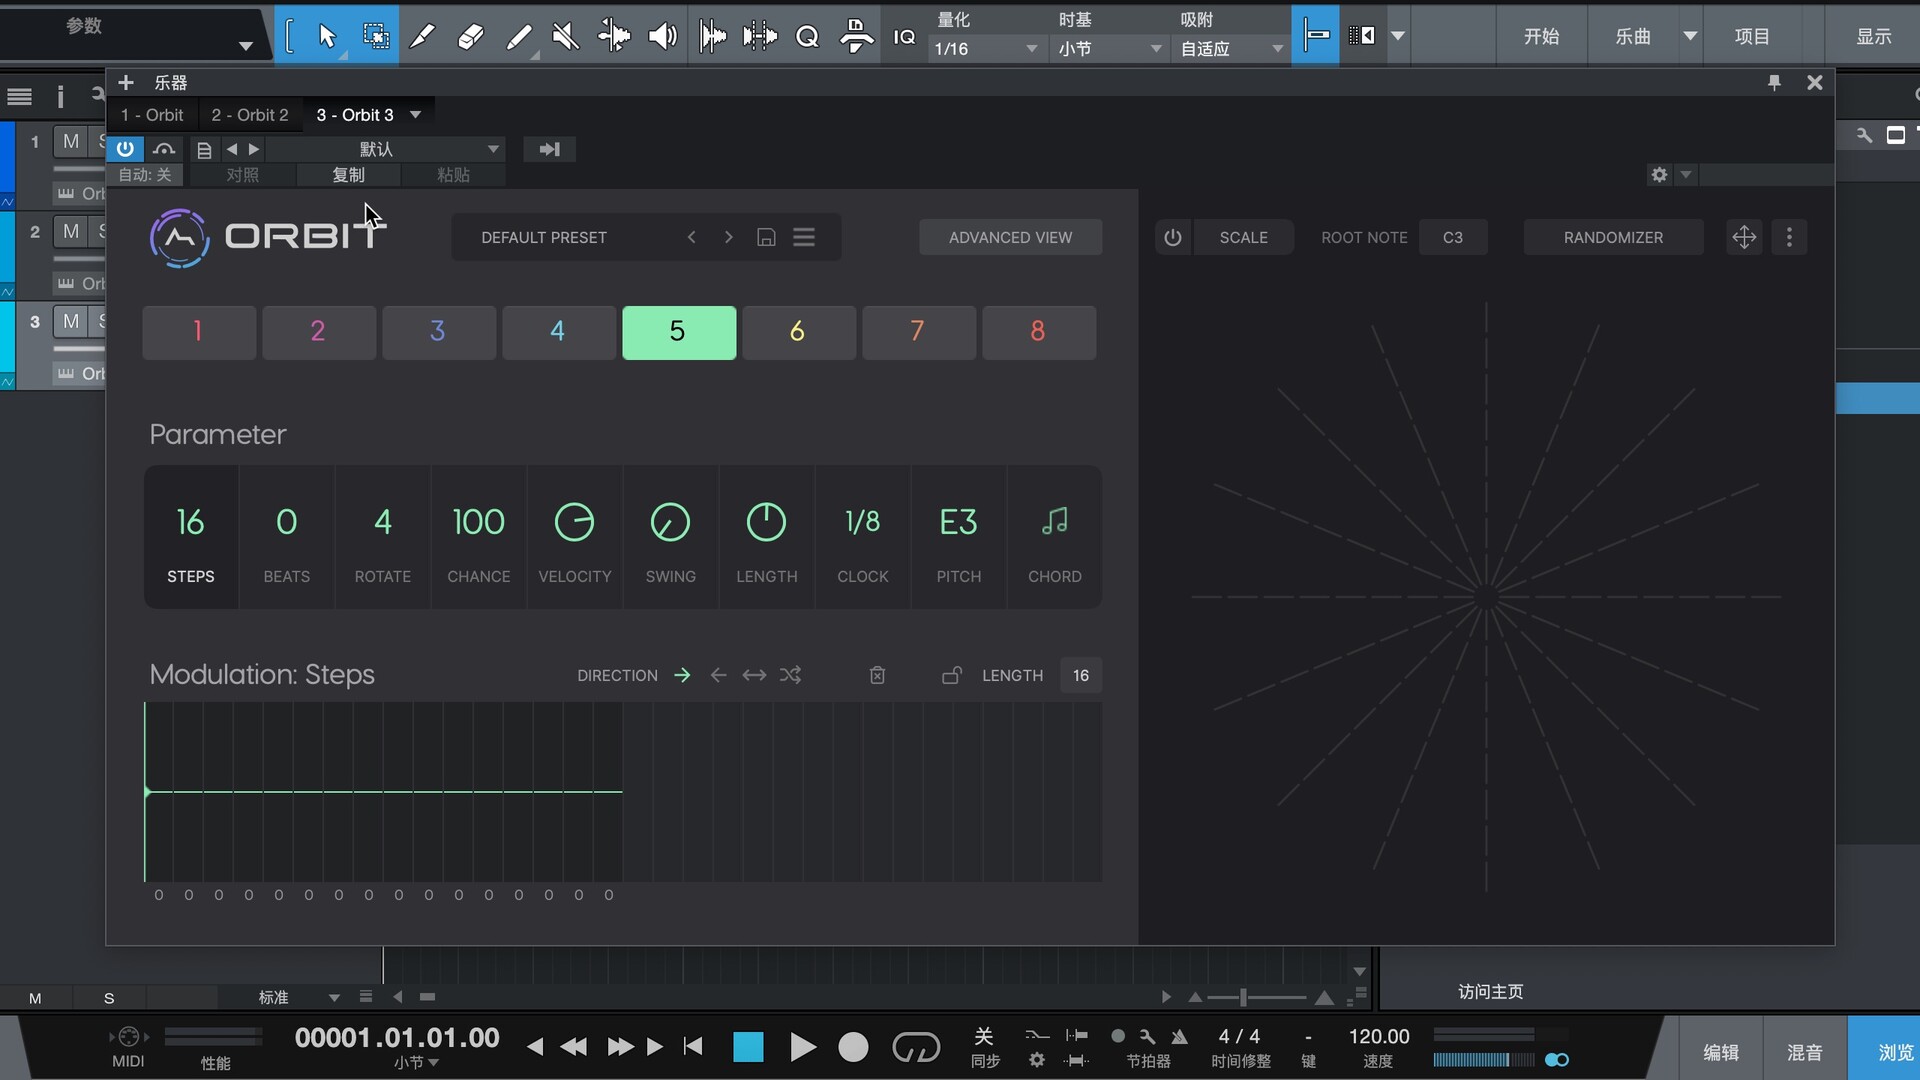Image resolution: width=1920 pixels, height=1080 pixels.
Task: Click the Stop button in transport
Action: click(748, 1047)
